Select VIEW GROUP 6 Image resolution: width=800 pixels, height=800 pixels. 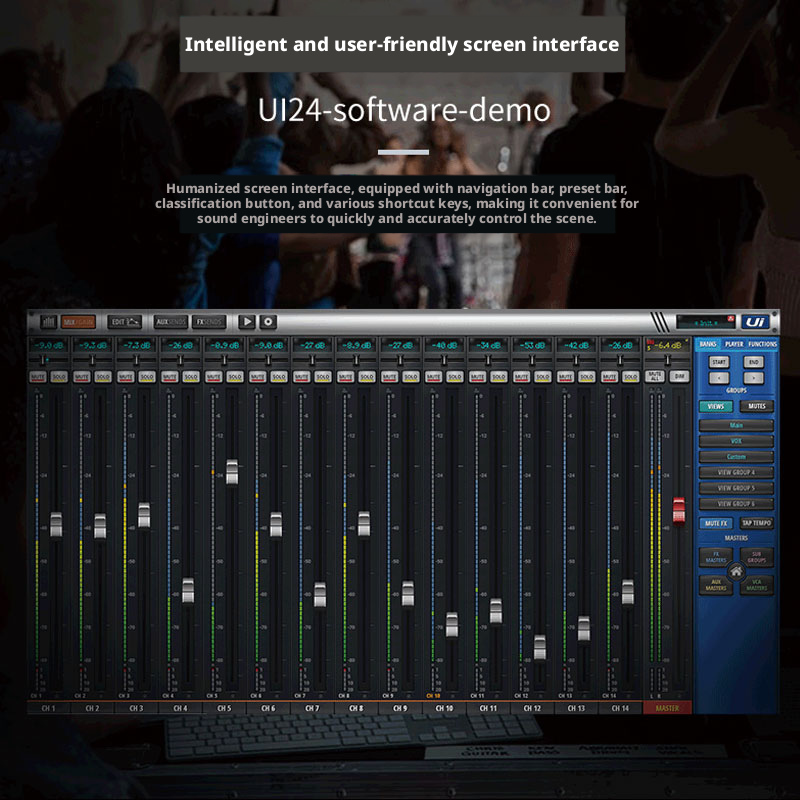736,504
